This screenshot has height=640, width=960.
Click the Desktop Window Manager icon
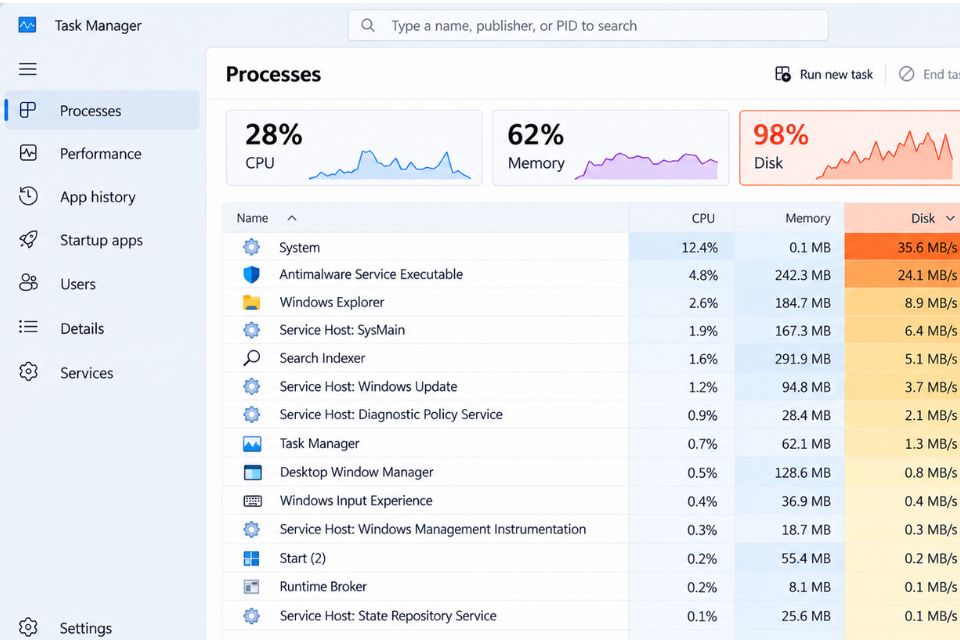pos(252,472)
